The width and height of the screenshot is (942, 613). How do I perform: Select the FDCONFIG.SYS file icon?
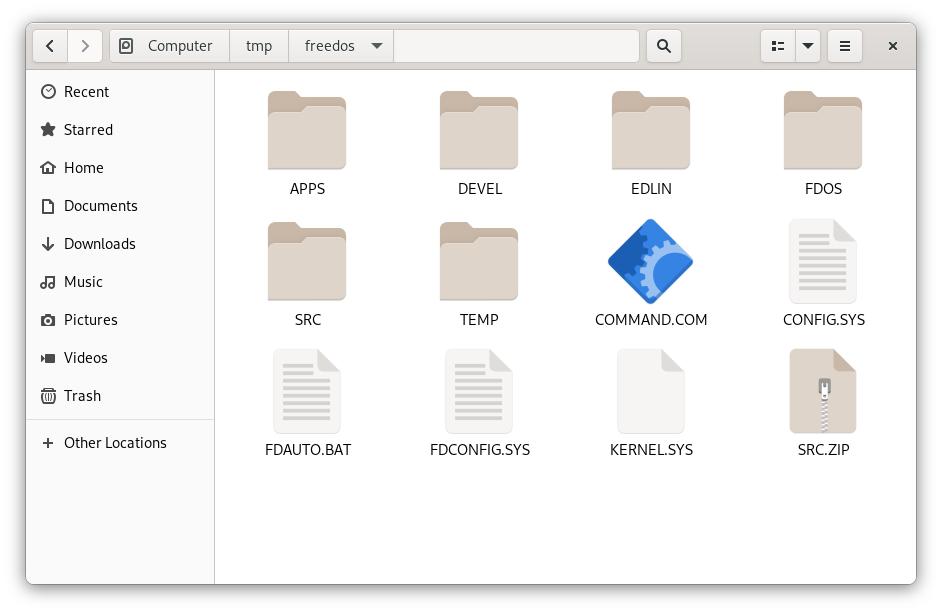pyautogui.click(x=479, y=391)
